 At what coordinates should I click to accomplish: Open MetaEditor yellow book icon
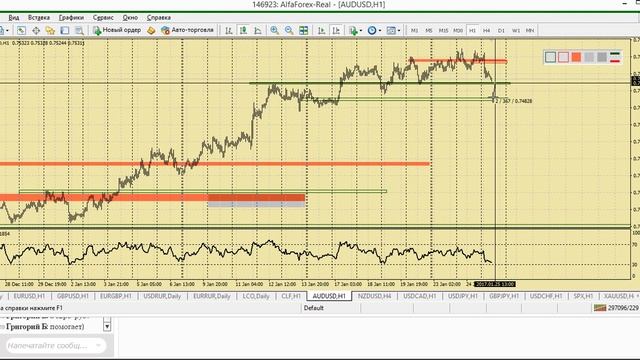coord(151,31)
